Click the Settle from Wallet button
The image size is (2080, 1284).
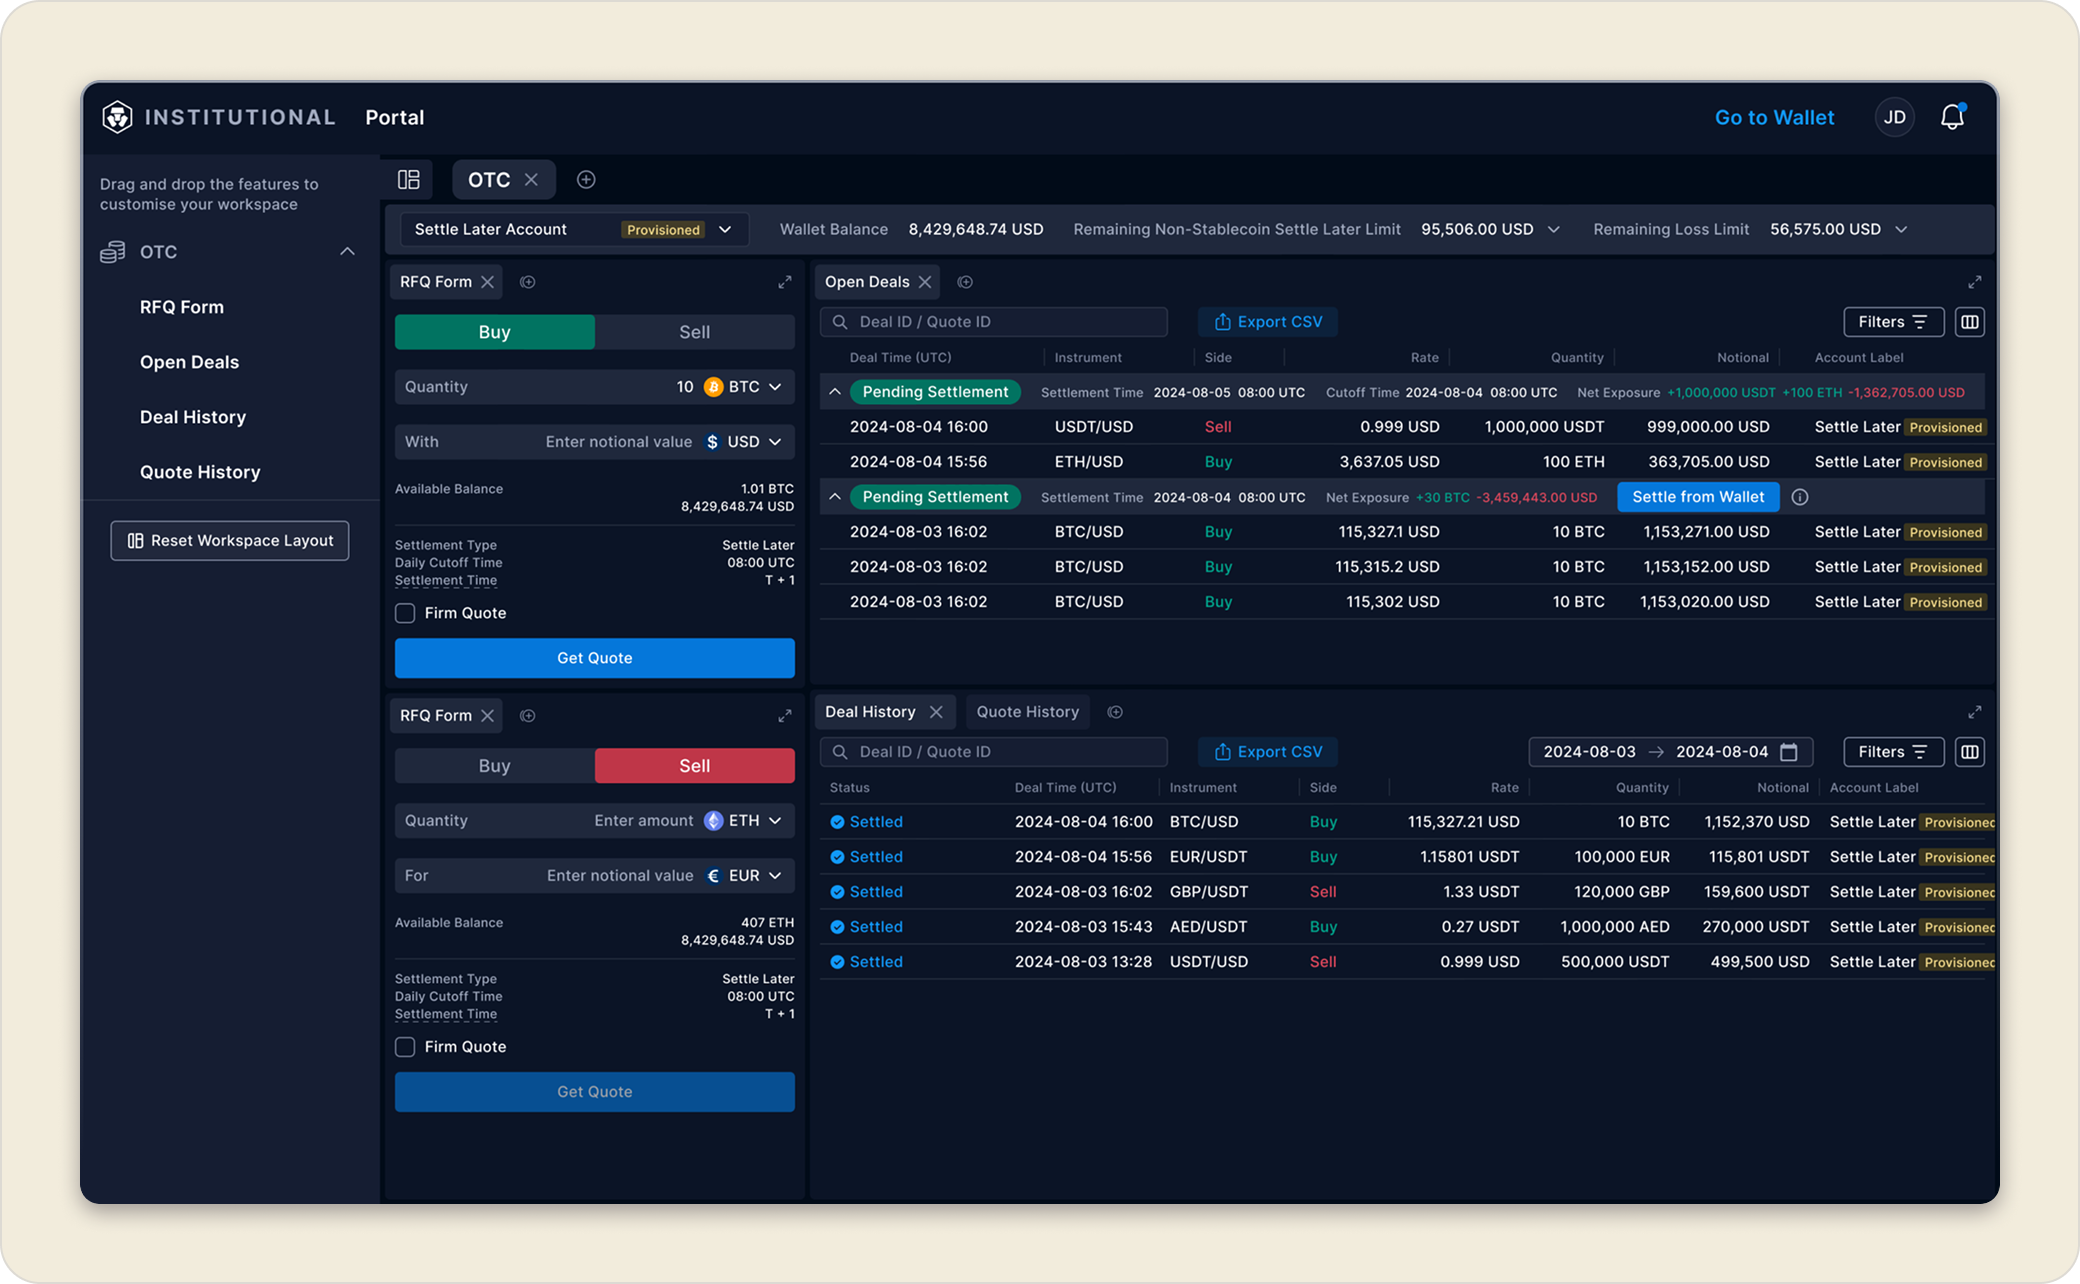(1698, 497)
